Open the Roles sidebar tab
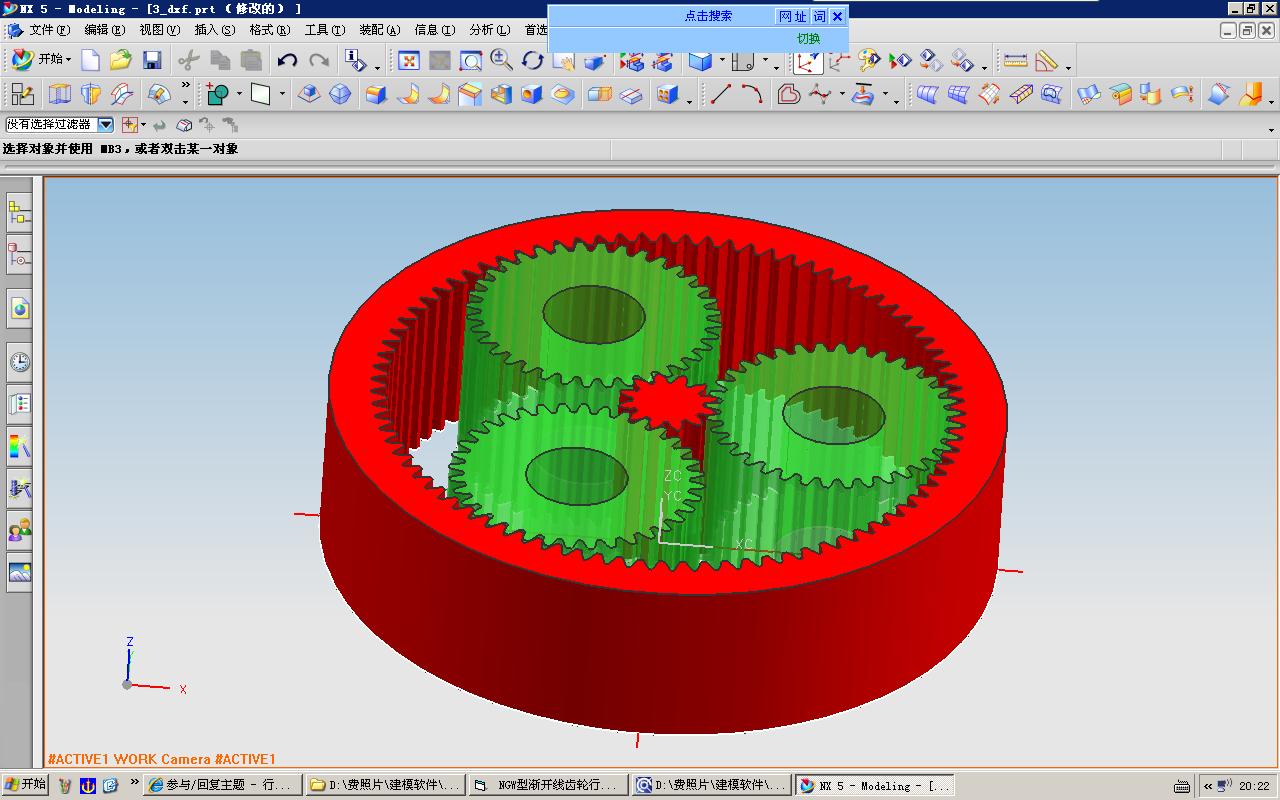This screenshot has width=1280, height=800. tap(20, 530)
